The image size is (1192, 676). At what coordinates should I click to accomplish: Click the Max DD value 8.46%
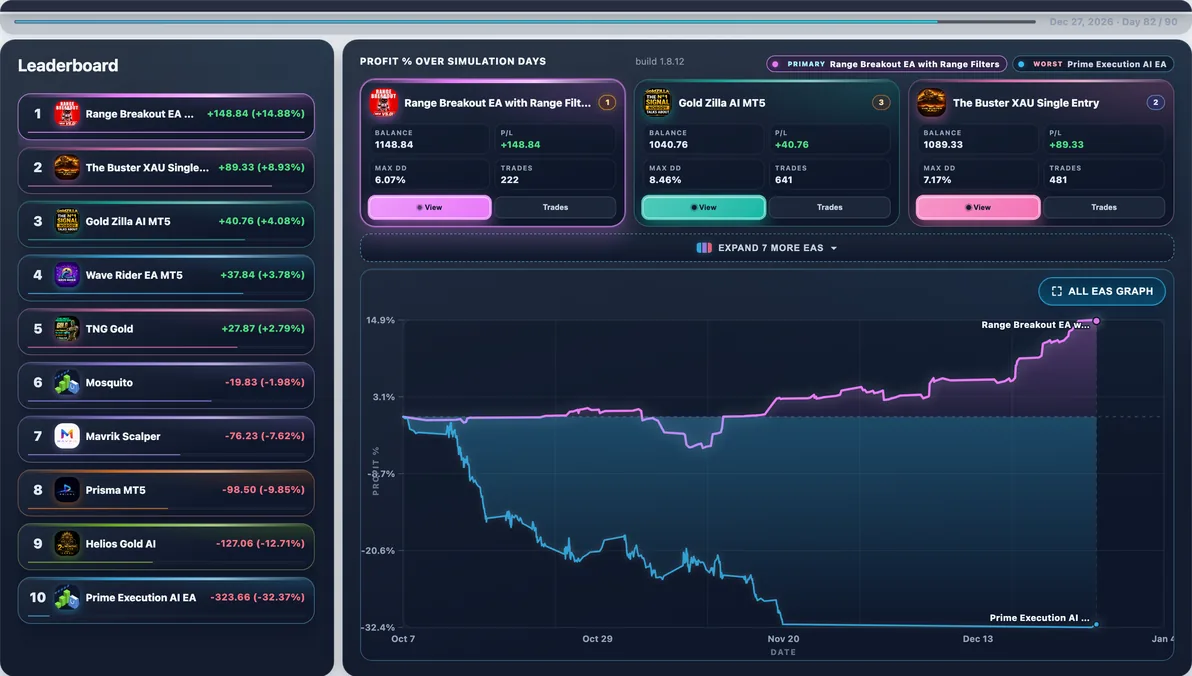(665, 180)
